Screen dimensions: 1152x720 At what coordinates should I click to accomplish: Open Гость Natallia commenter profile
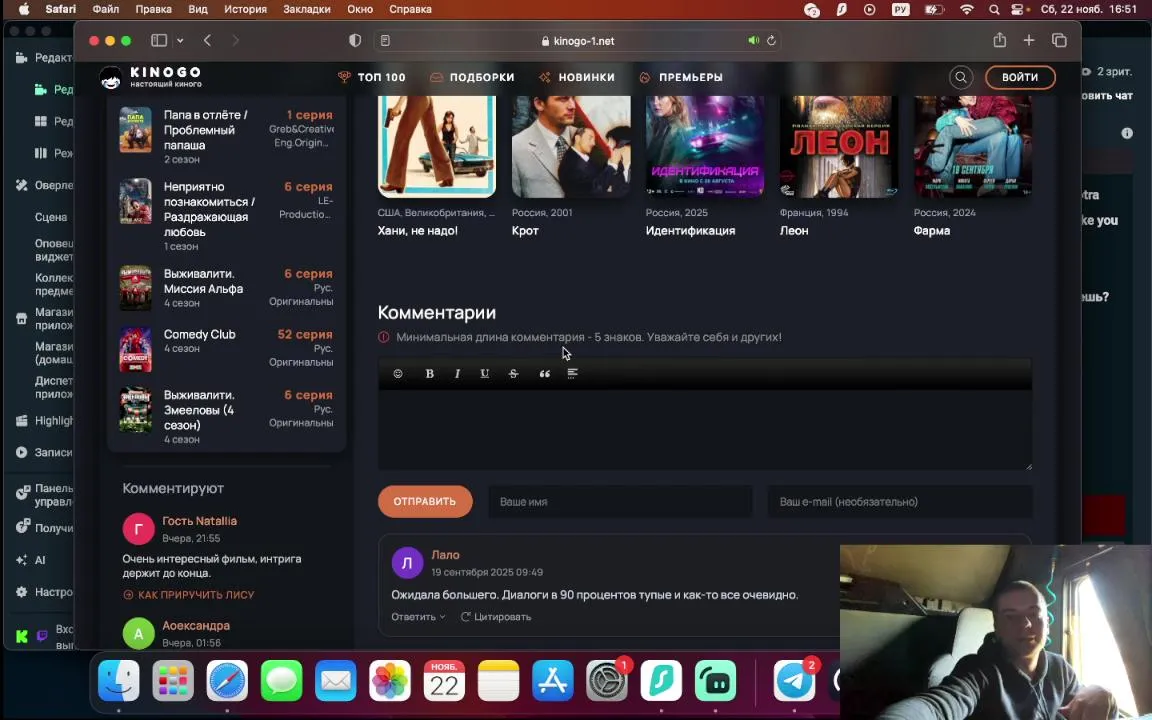pyautogui.click(x=200, y=521)
